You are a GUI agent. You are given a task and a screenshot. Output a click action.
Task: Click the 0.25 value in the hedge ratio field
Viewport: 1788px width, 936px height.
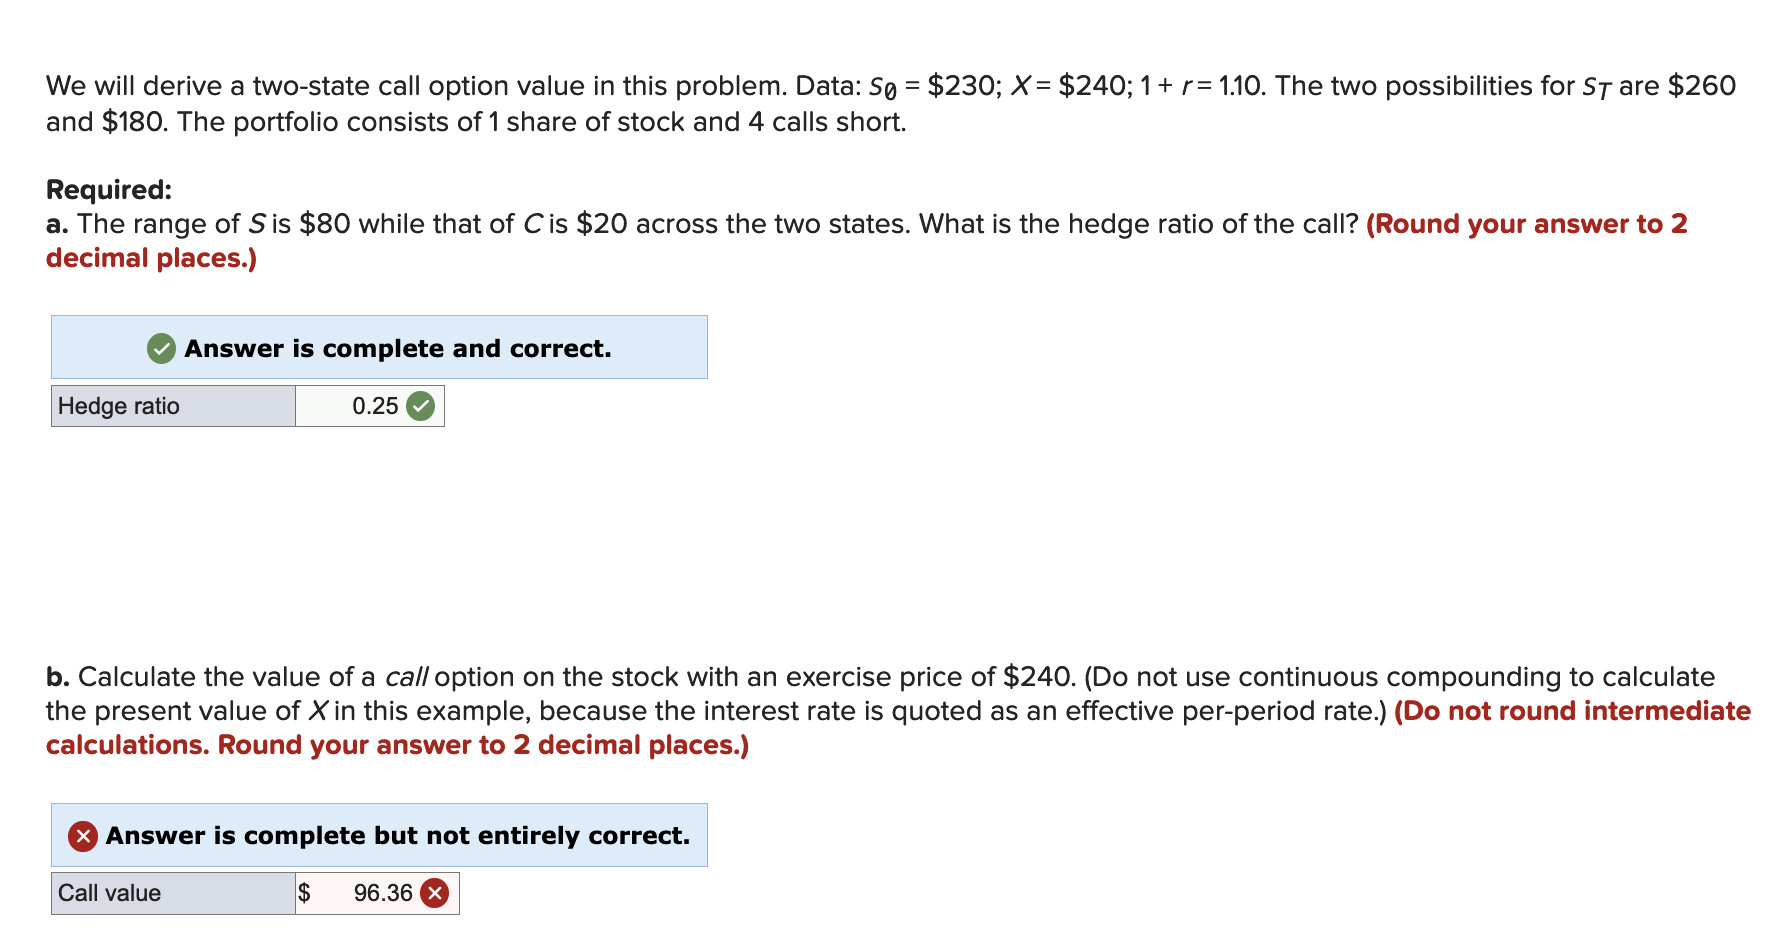point(377,406)
